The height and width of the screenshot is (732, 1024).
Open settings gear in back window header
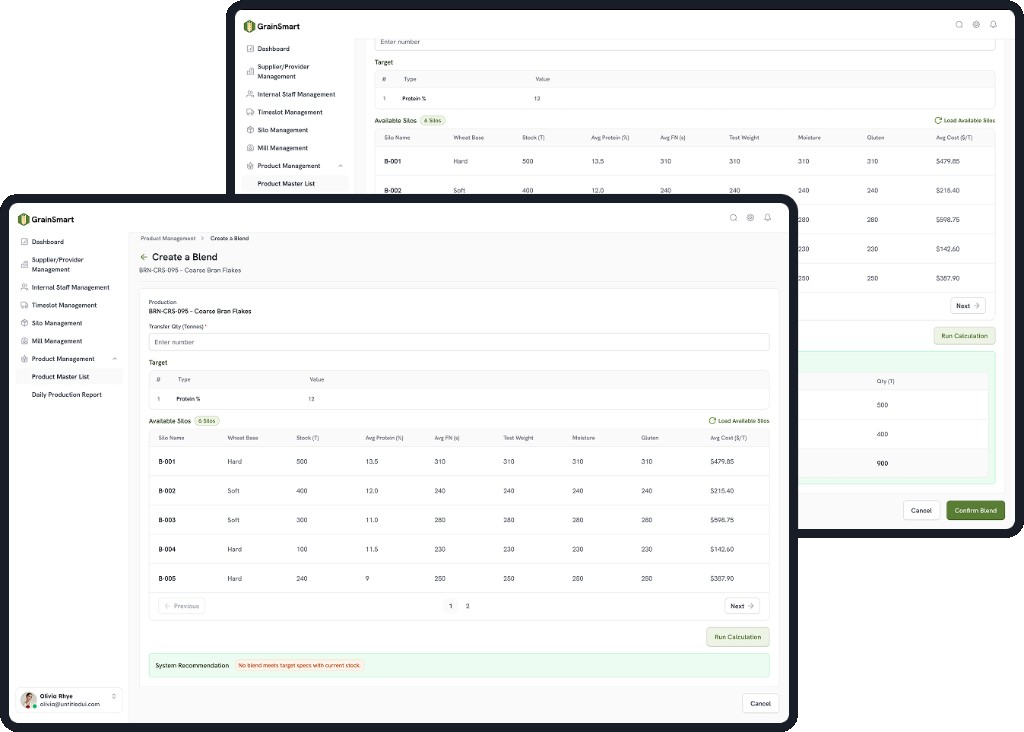tap(976, 24)
